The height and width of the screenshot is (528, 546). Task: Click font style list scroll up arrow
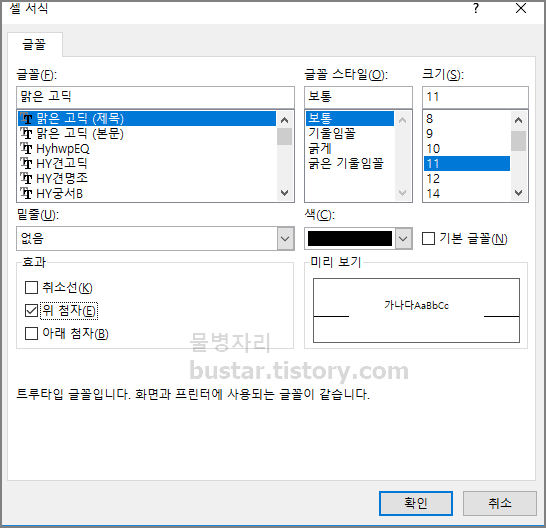pos(403,120)
